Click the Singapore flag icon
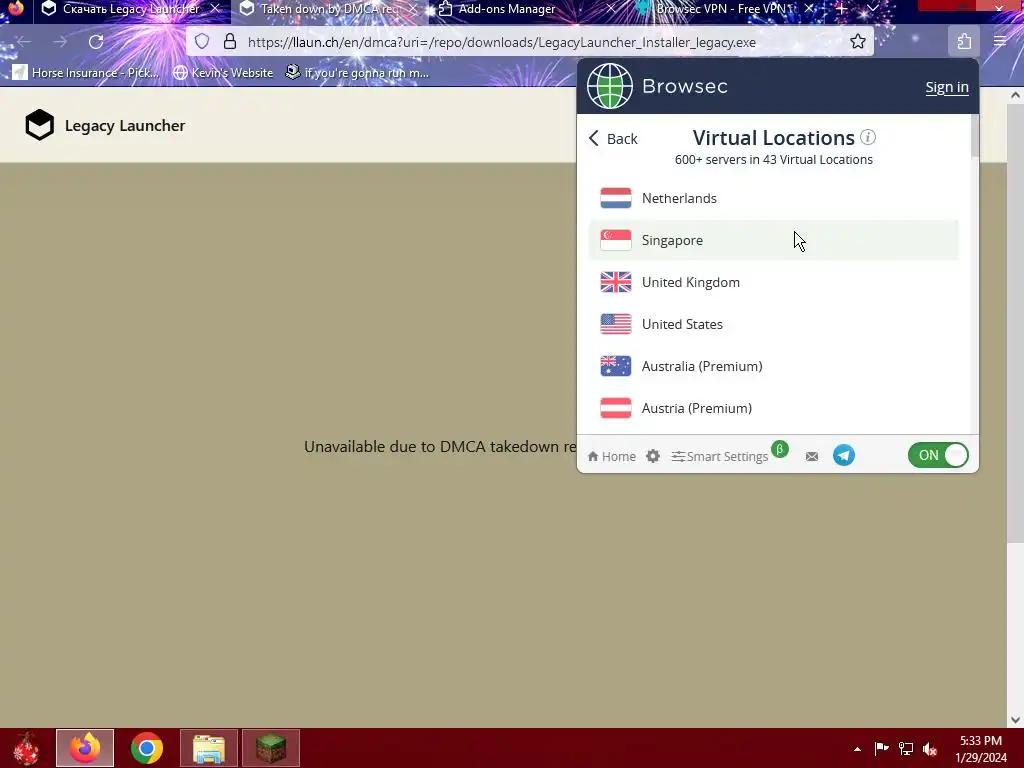 (616, 240)
